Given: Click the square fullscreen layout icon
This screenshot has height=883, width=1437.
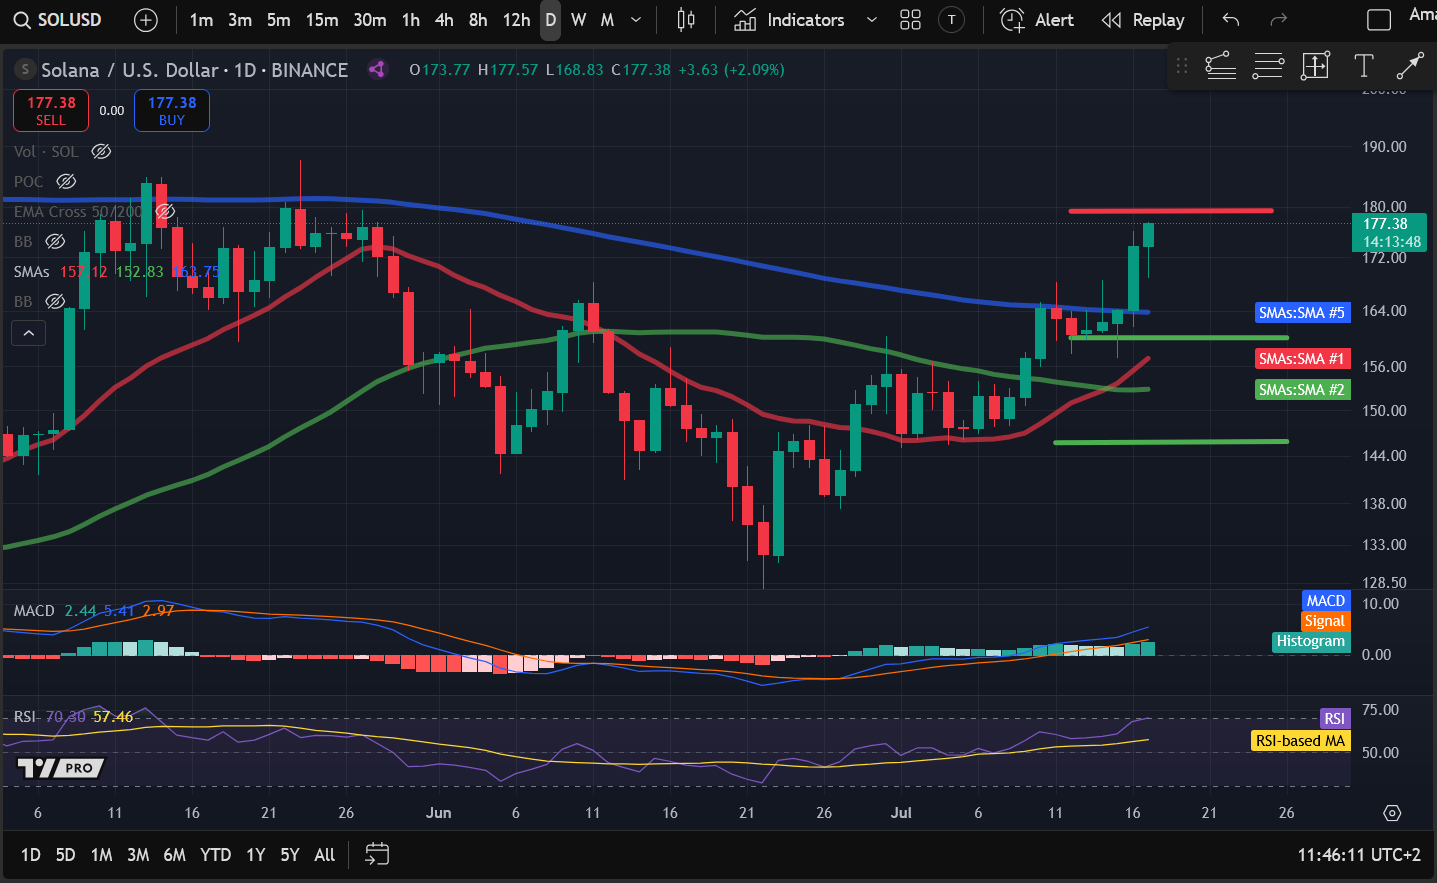Looking at the screenshot, I should click(x=1379, y=20).
